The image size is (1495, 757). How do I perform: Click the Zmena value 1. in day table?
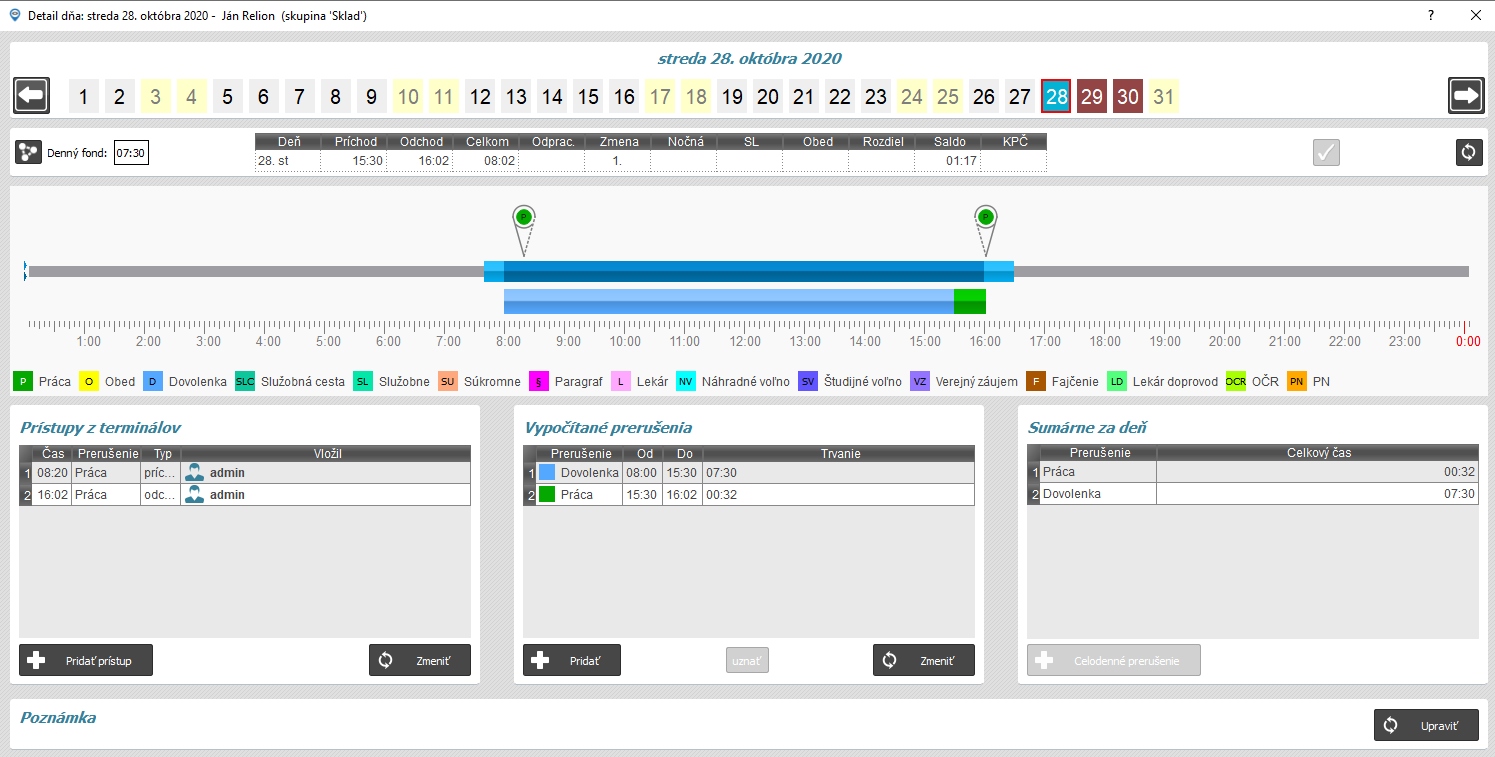(x=618, y=161)
